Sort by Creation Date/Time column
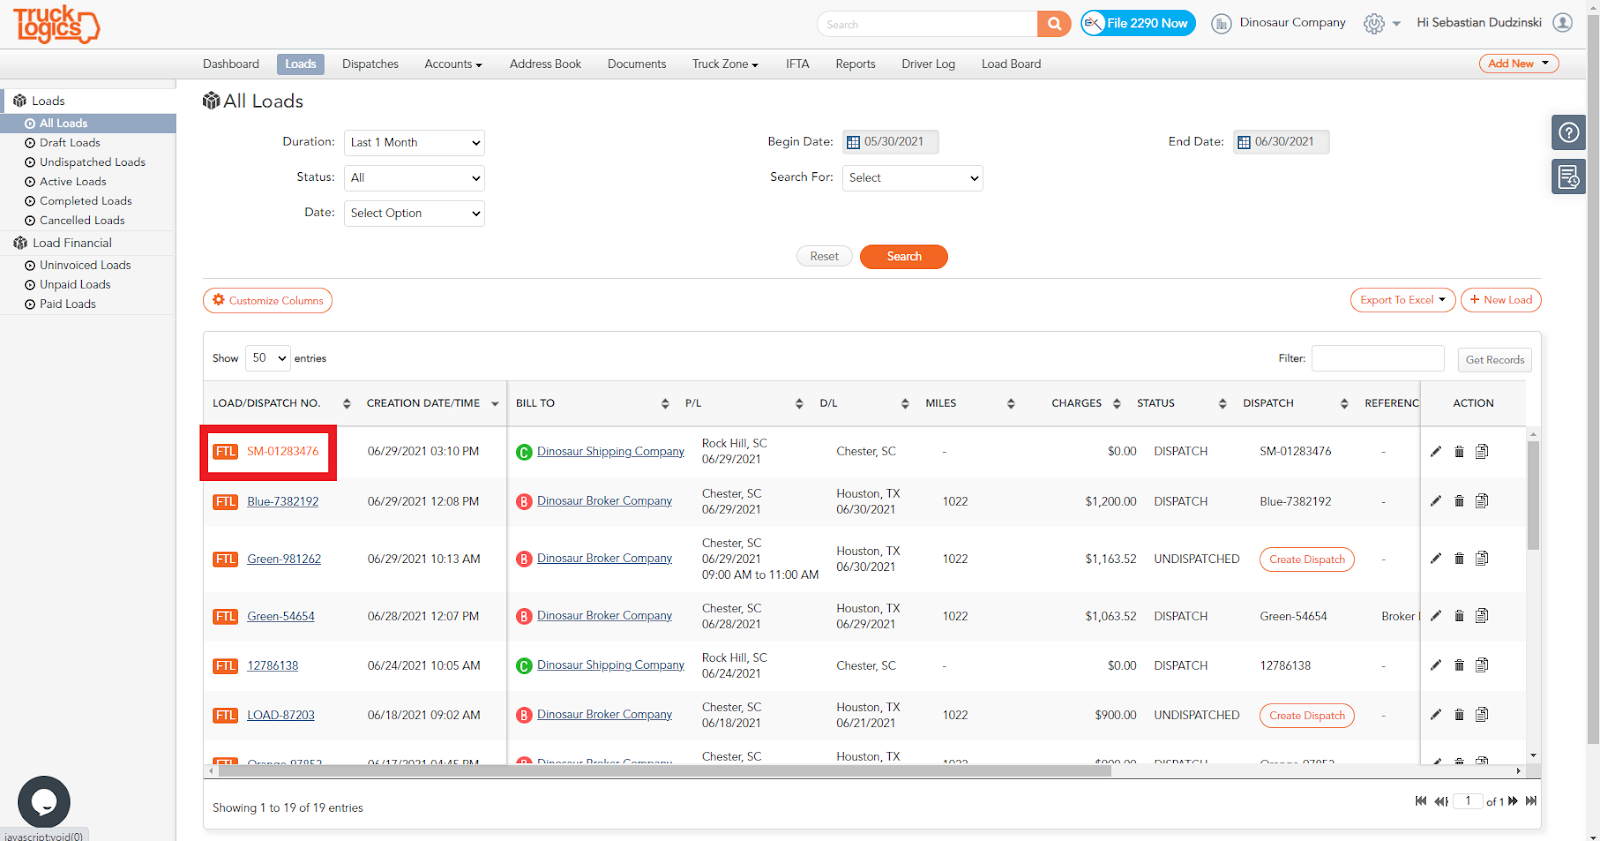 click(432, 403)
